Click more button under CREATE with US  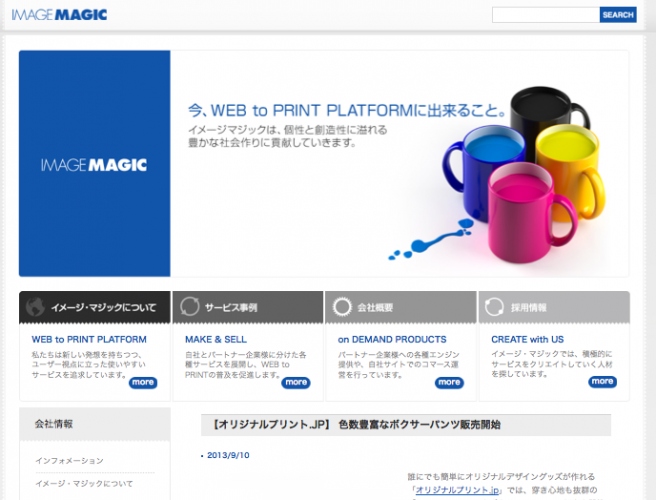602,382
